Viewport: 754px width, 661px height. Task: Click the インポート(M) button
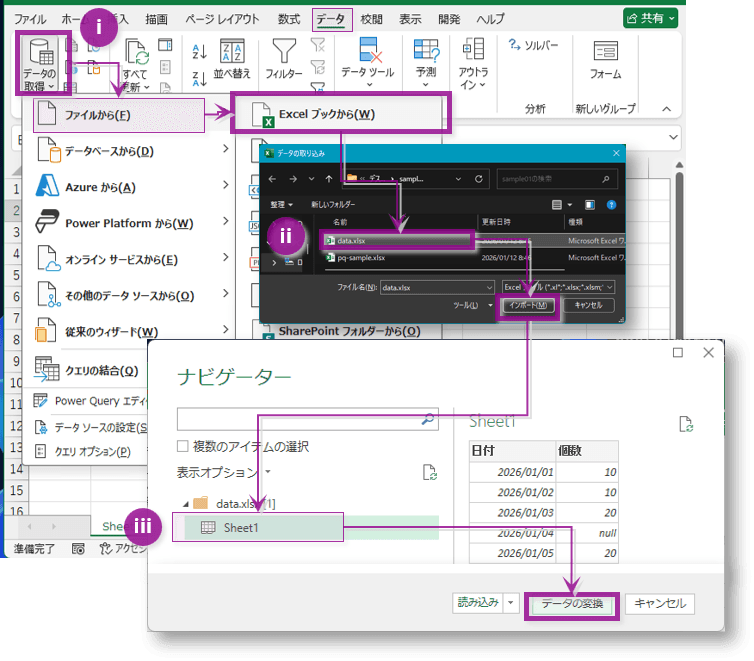527,305
